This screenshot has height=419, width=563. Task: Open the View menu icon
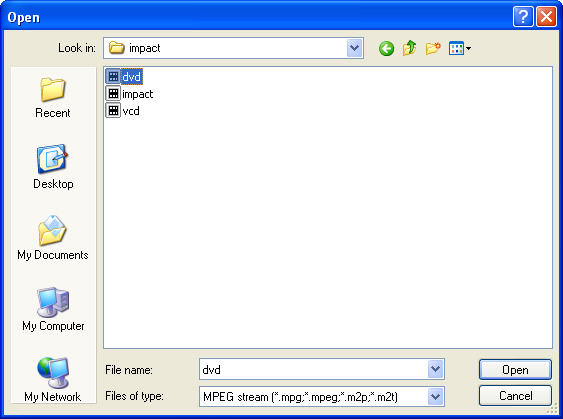460,48
